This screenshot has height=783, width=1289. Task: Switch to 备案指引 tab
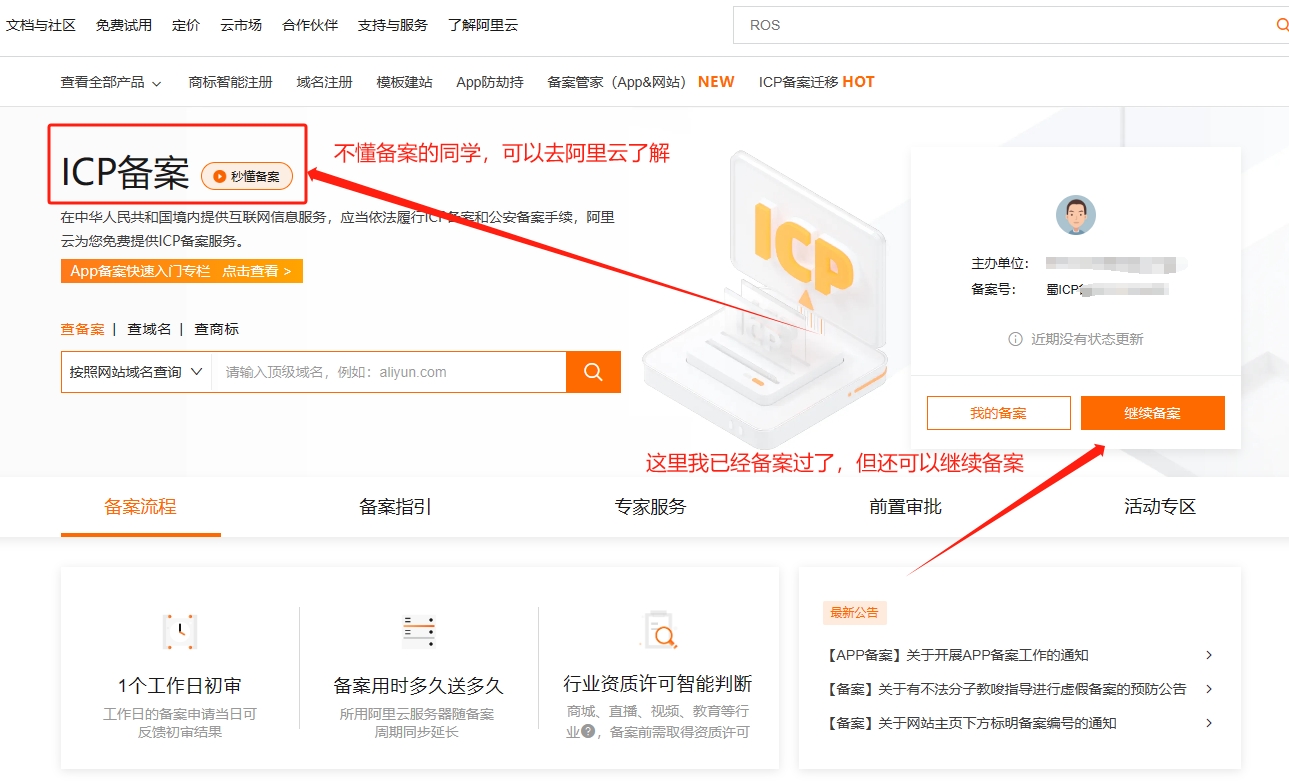pyautogui.click(x=395, y=506)
